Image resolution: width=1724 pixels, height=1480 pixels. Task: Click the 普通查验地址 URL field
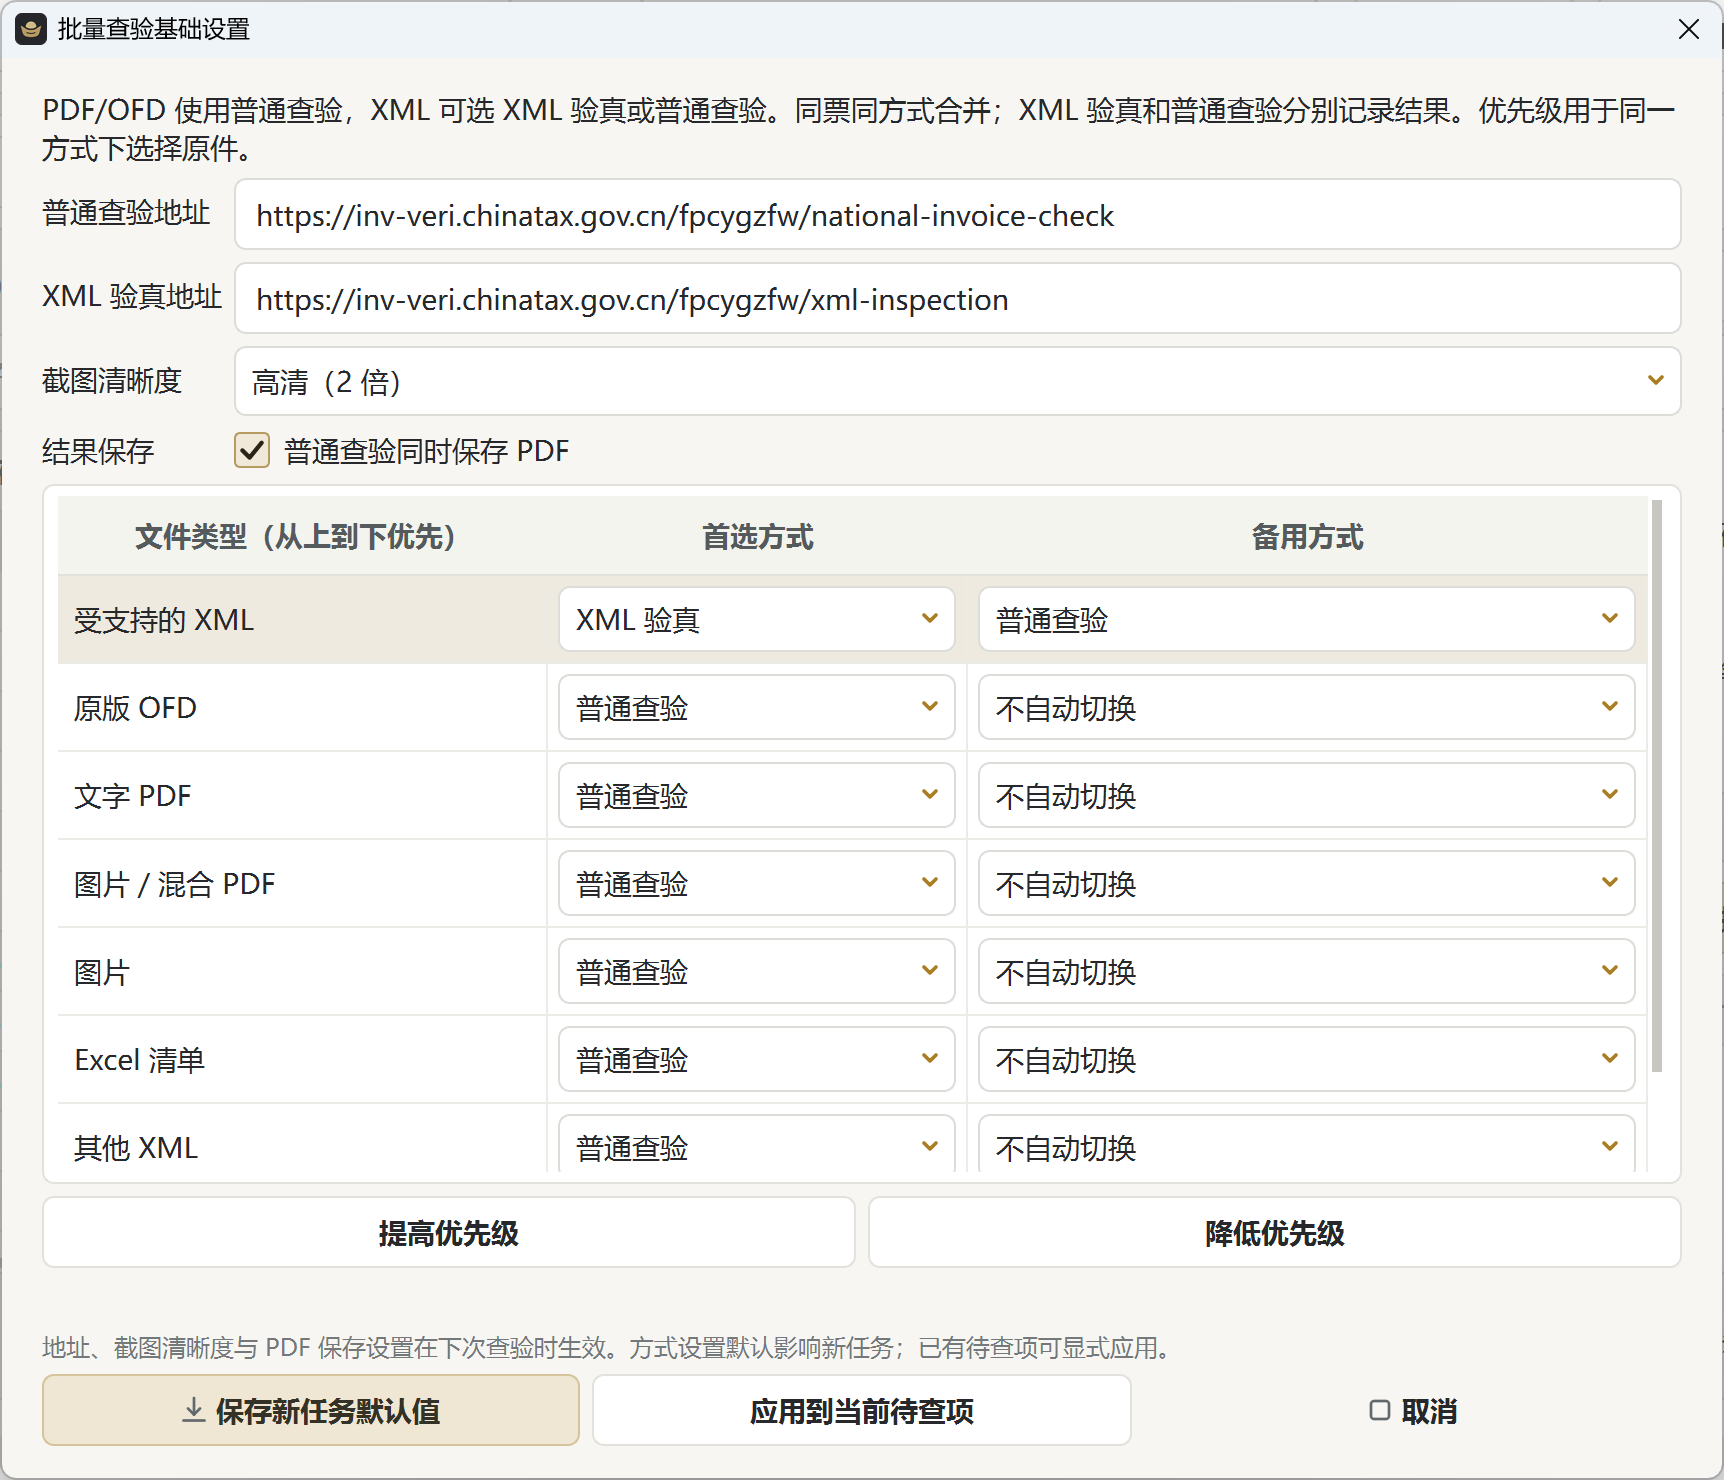tap(957, 215)
